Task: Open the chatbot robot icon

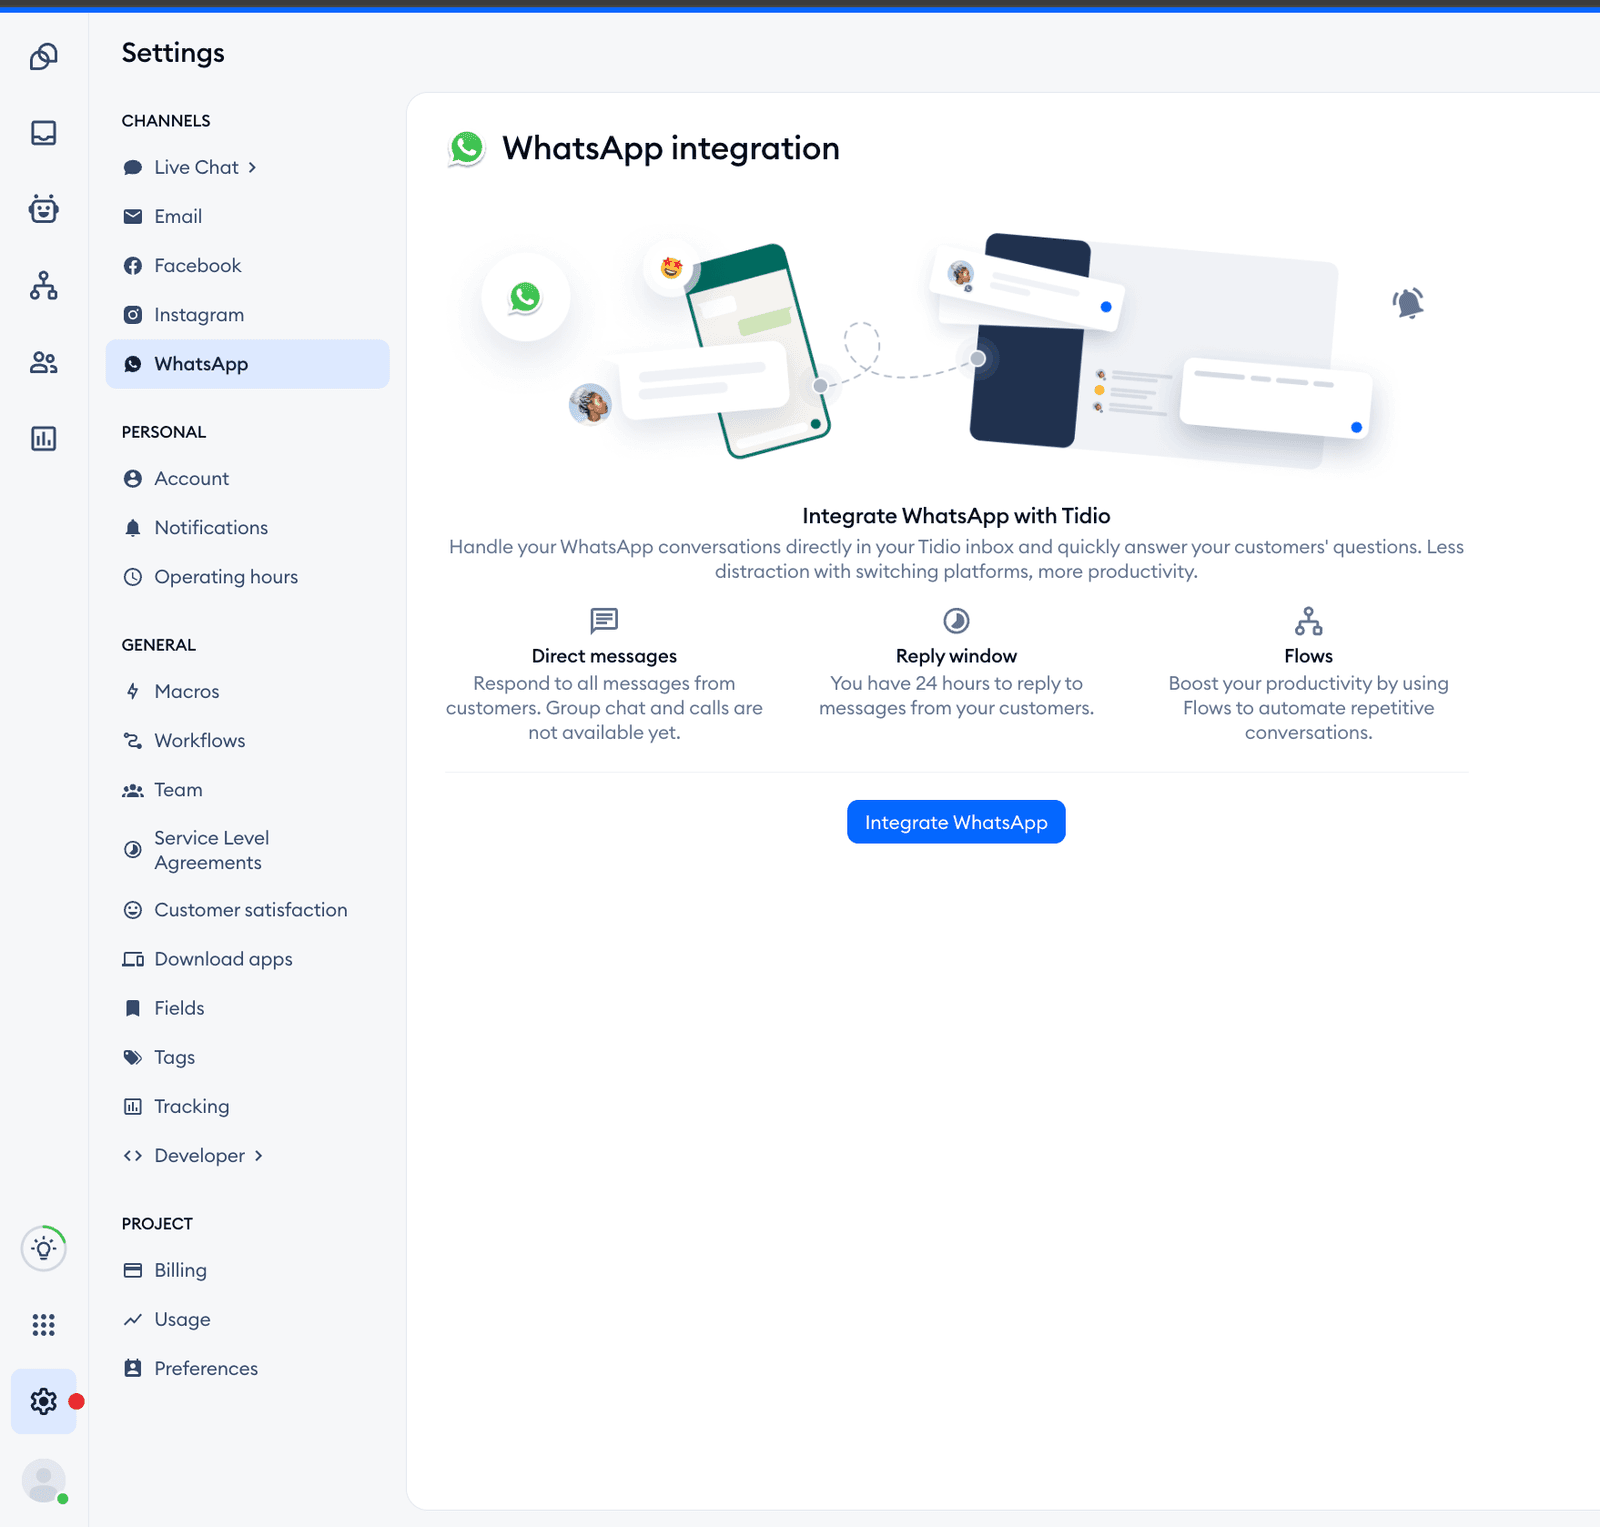Action: pos(43,209)
